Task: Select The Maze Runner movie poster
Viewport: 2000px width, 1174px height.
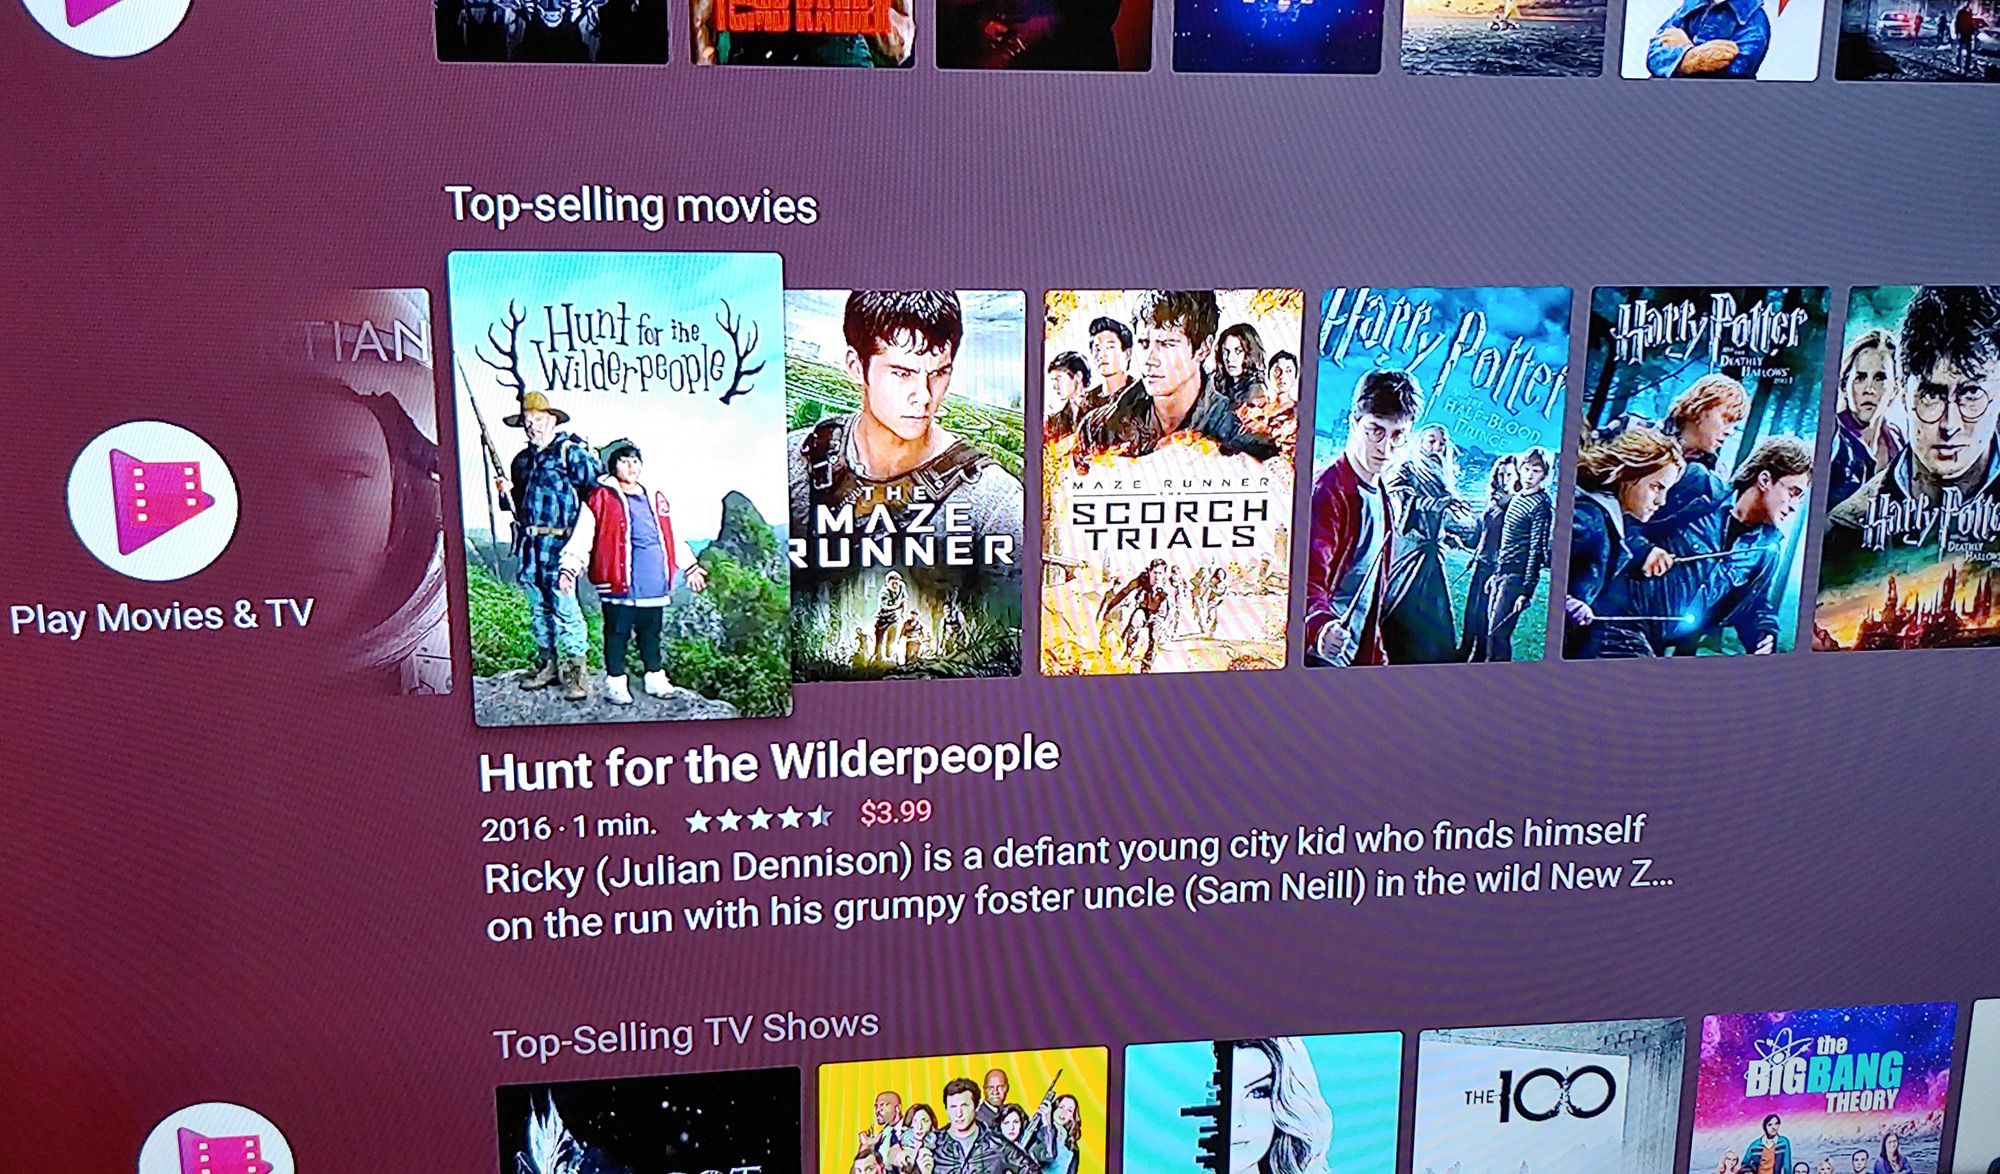Action: [906, 484]
